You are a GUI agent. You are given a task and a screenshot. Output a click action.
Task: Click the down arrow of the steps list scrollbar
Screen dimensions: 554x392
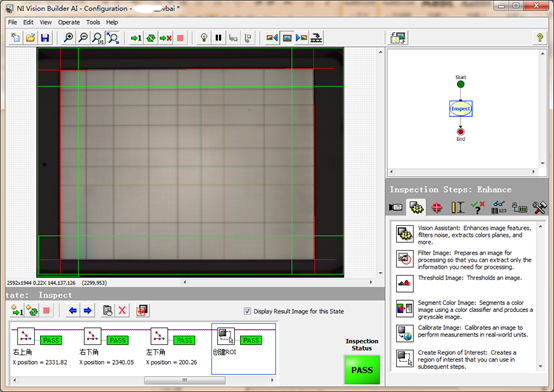click(x=540, y=367)
